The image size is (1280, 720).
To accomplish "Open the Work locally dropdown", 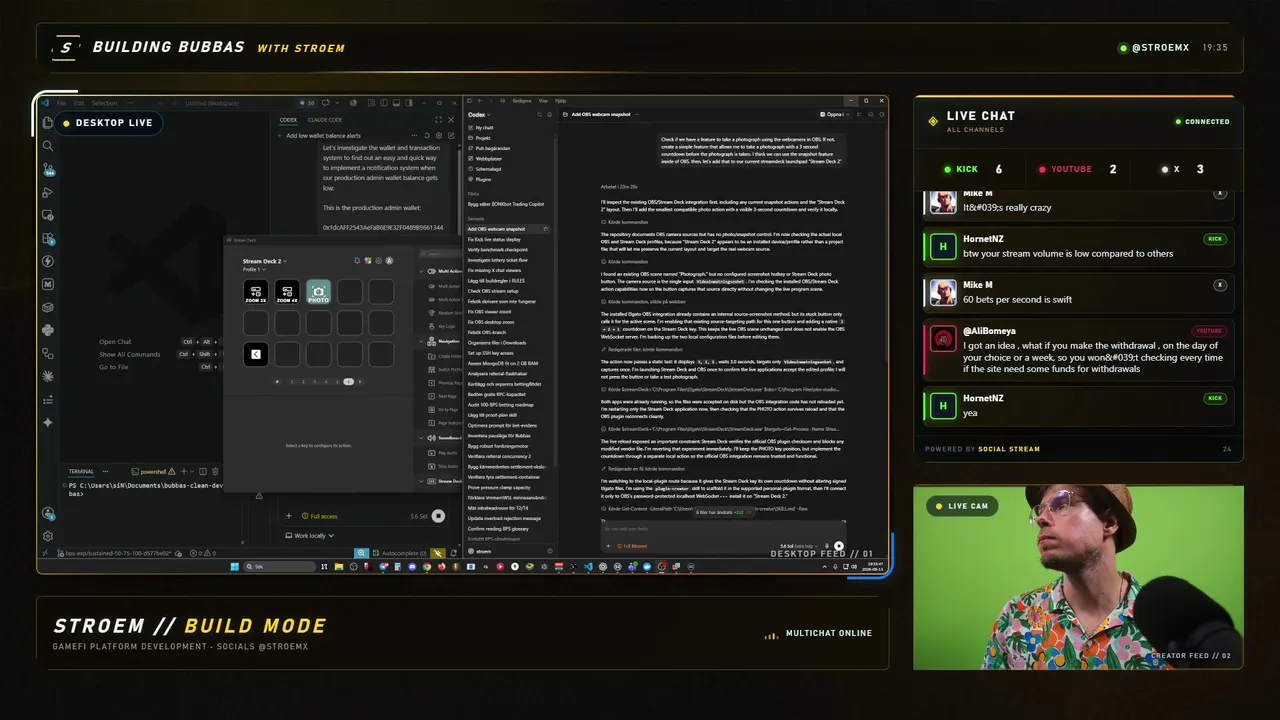I will [310, 536].
